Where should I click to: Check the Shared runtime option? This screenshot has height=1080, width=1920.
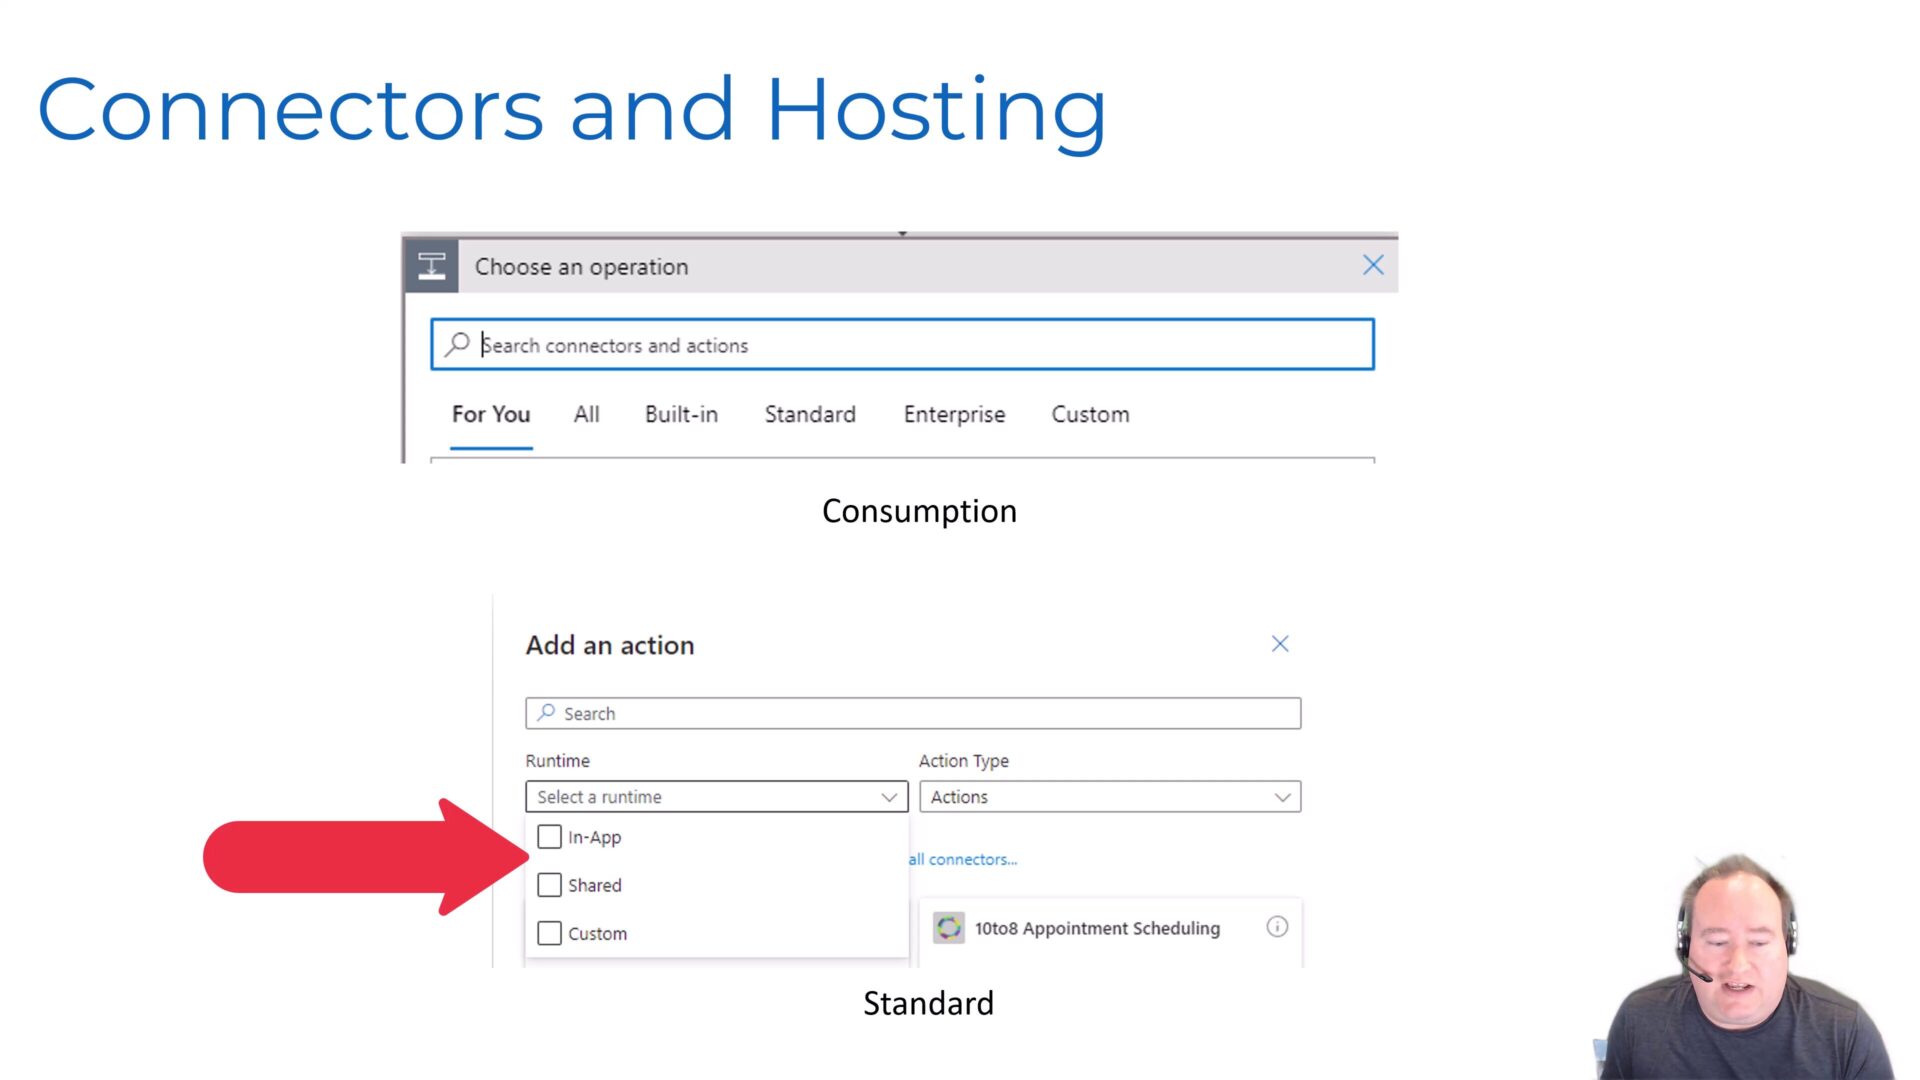coord(550,885)
